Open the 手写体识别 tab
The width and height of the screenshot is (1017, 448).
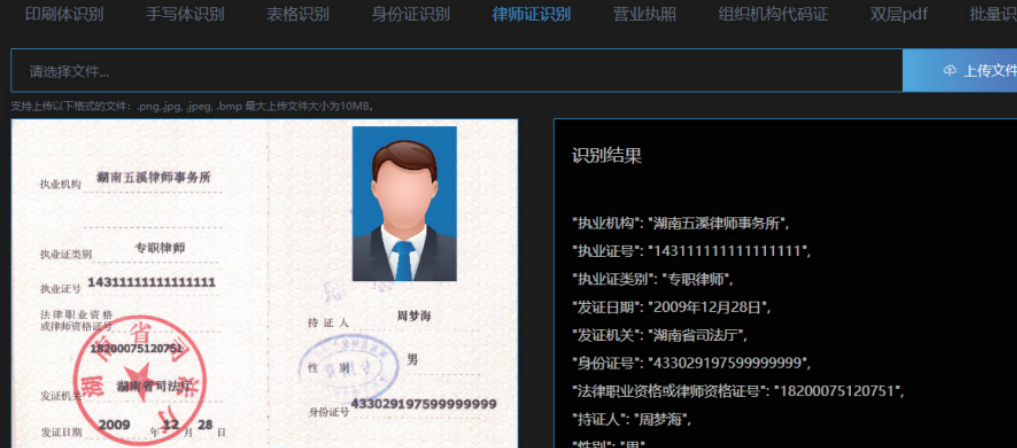[185, 14]
